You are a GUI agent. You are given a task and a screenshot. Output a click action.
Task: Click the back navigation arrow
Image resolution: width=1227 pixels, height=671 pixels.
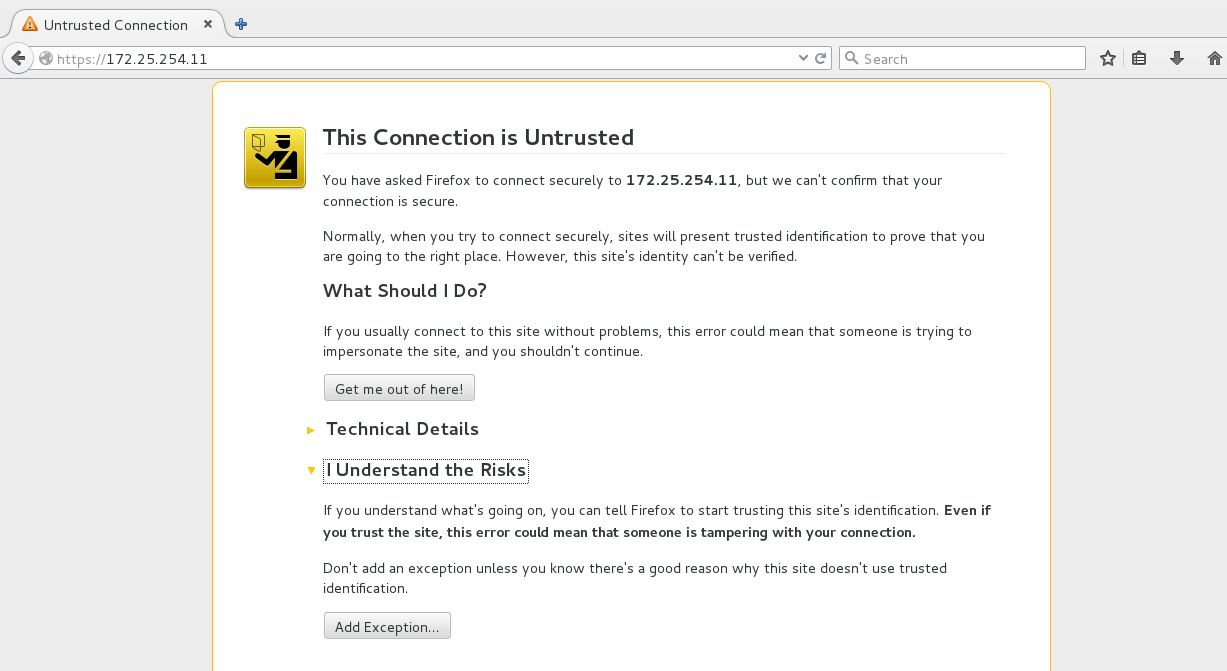17,58
